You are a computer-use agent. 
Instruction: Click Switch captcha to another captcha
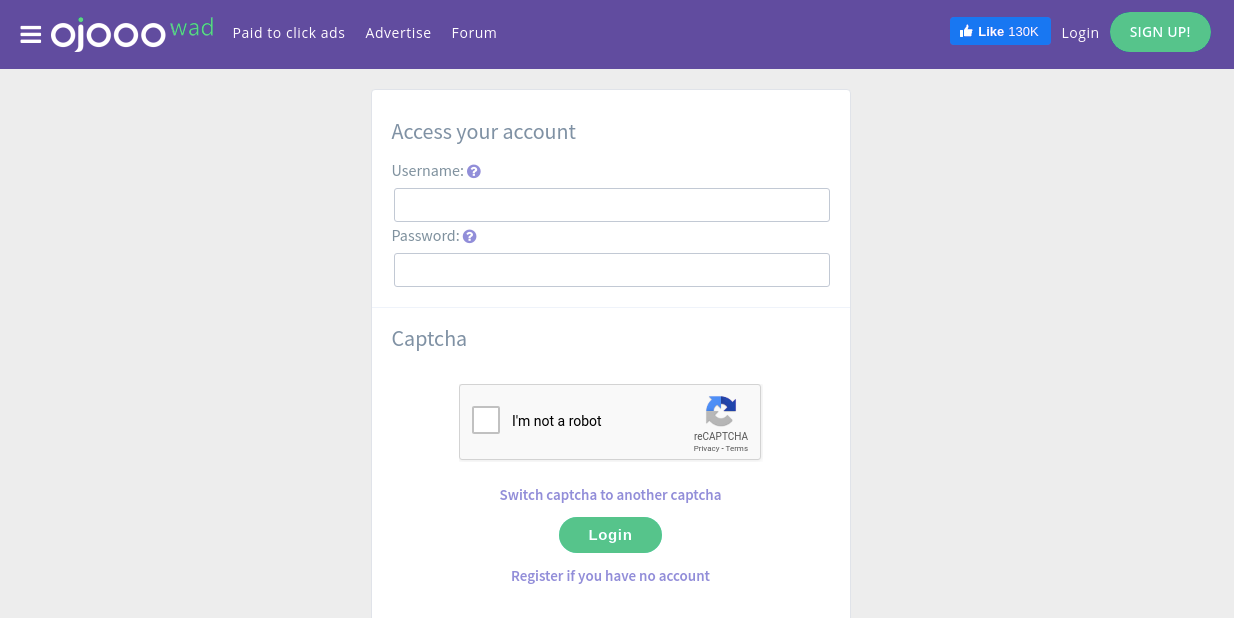tap(610, 495)
